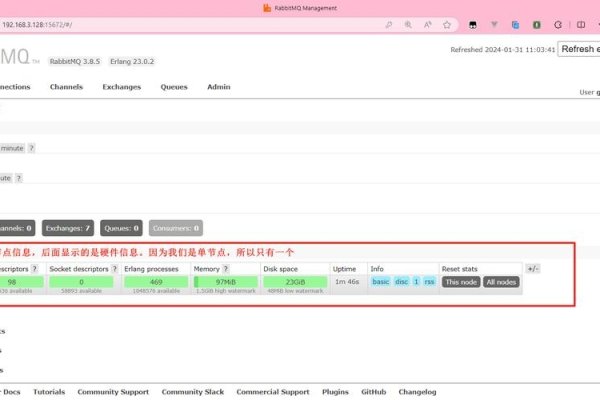
Task: Click the RabbitMQ favicon in tab title
Action: click(267, 8)
